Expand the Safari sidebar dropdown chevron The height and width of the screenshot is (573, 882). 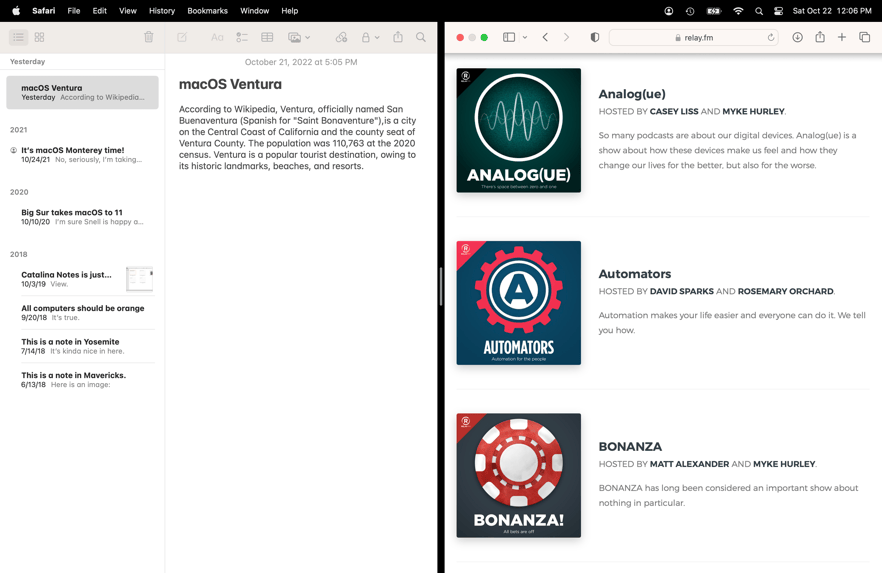pyautogui.click(x=525, y=38)
